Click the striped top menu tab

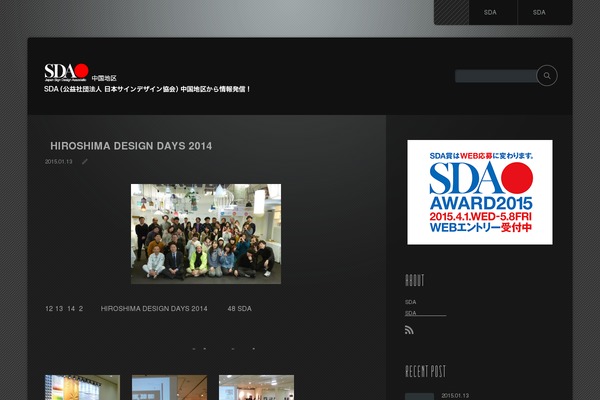pyautogui.click(x=452, y=12)
